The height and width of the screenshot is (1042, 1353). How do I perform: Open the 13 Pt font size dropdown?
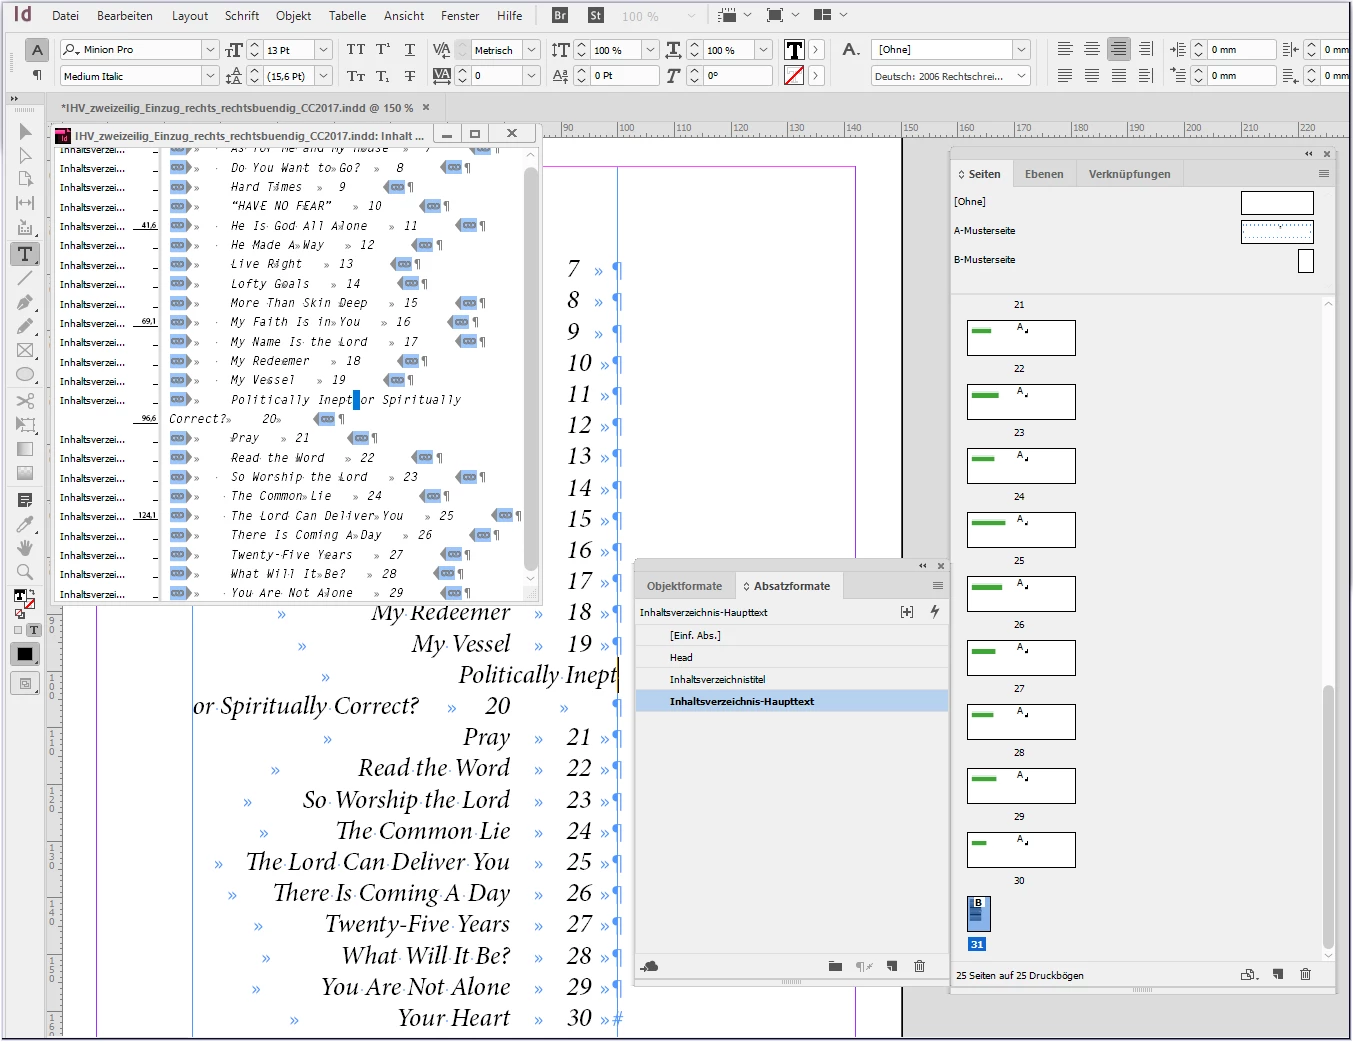tap(323, 49)
